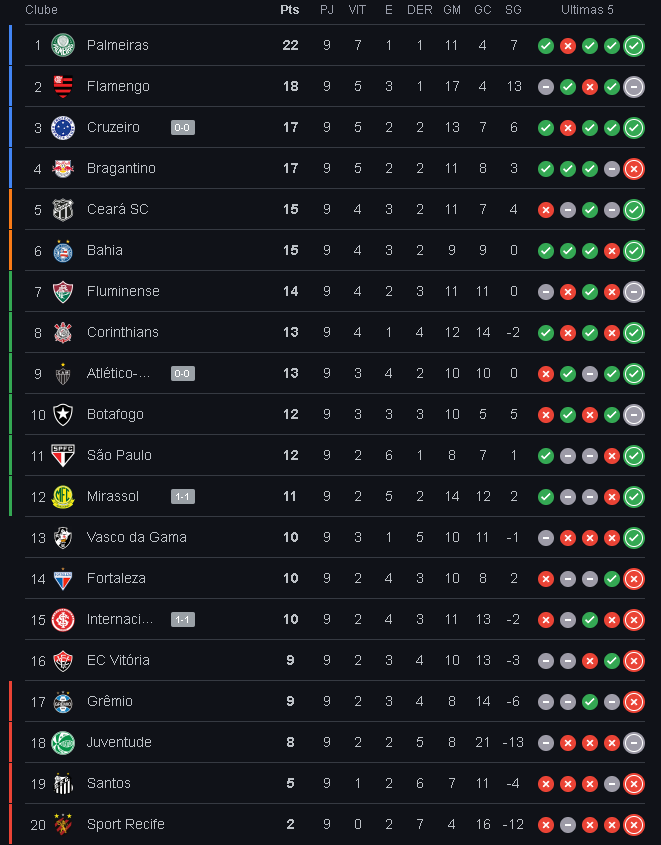Open the Vasco da Gama team link
Viewport: 661px width, 845px height.
[137, 537]
